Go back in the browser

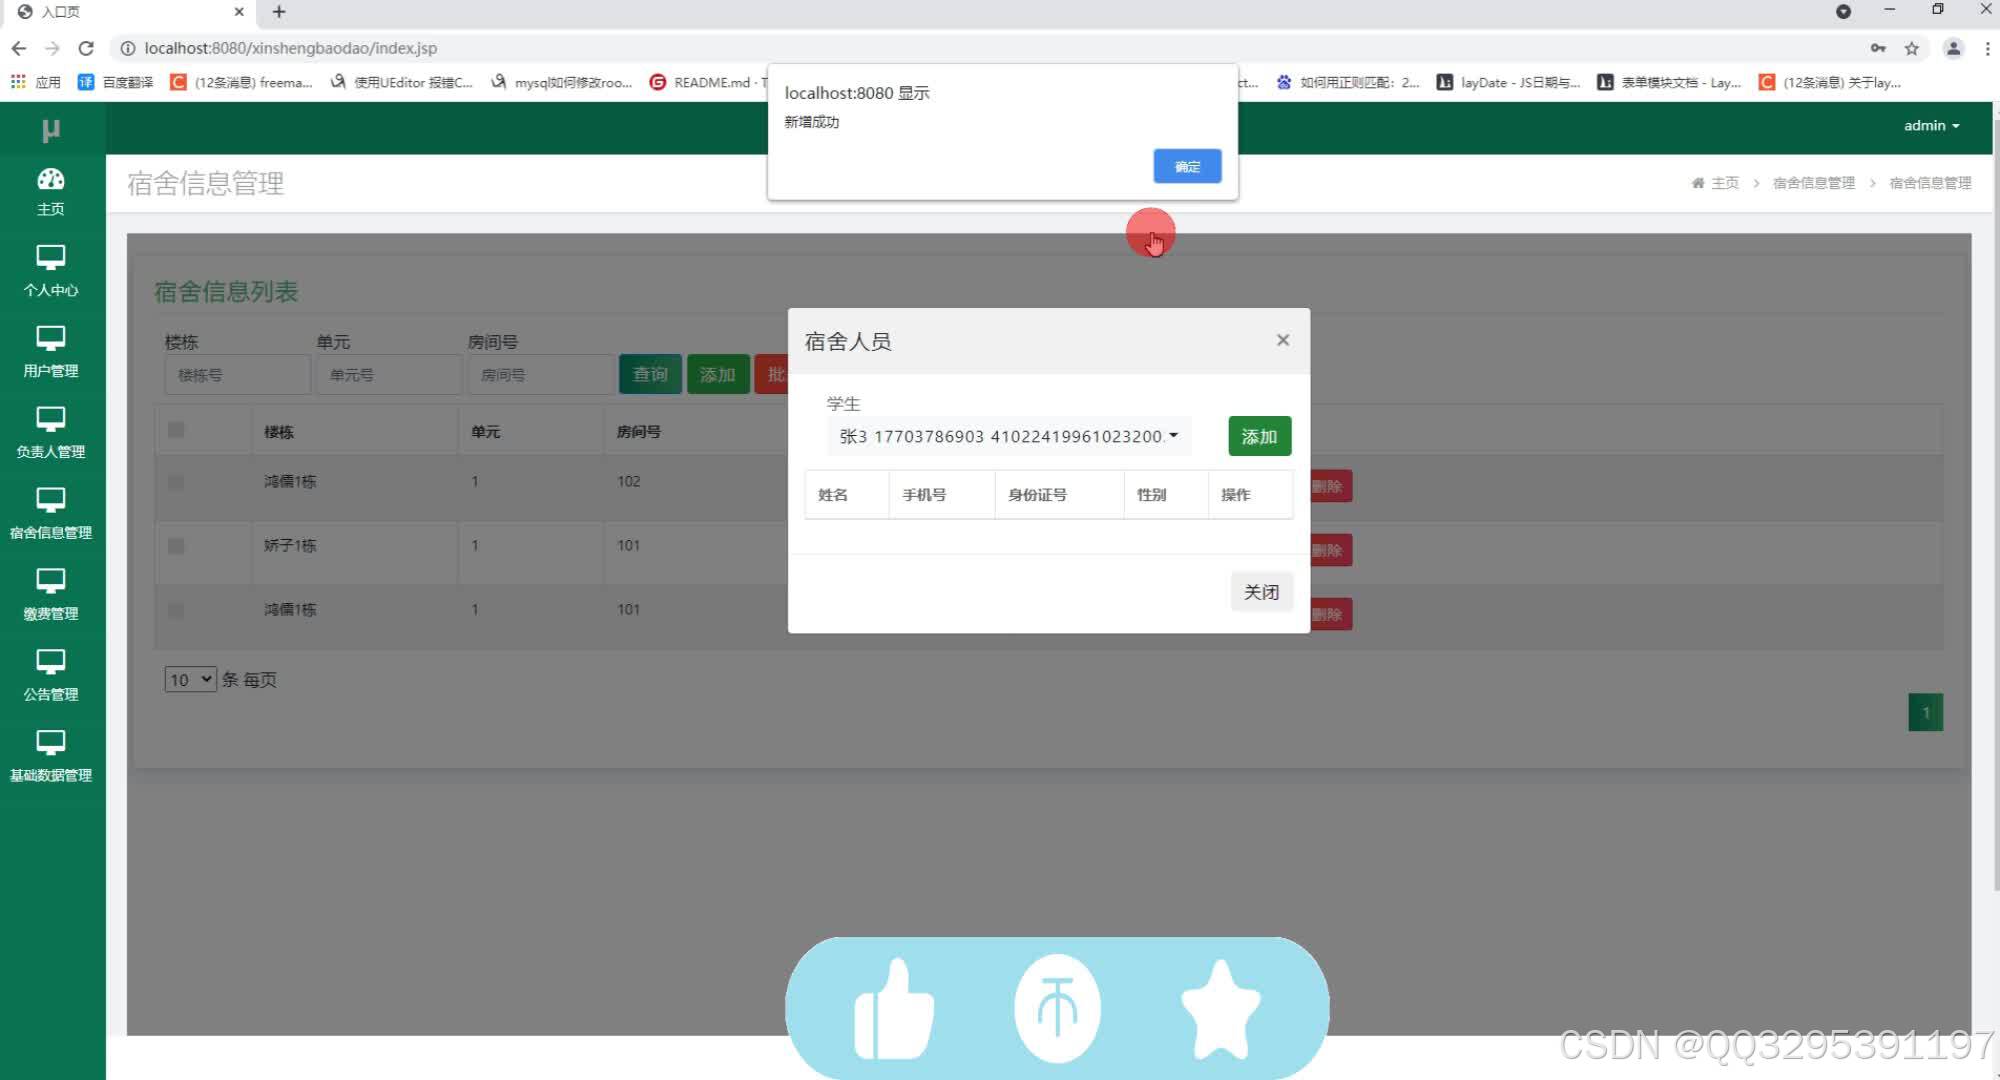[x=19, y=48]
